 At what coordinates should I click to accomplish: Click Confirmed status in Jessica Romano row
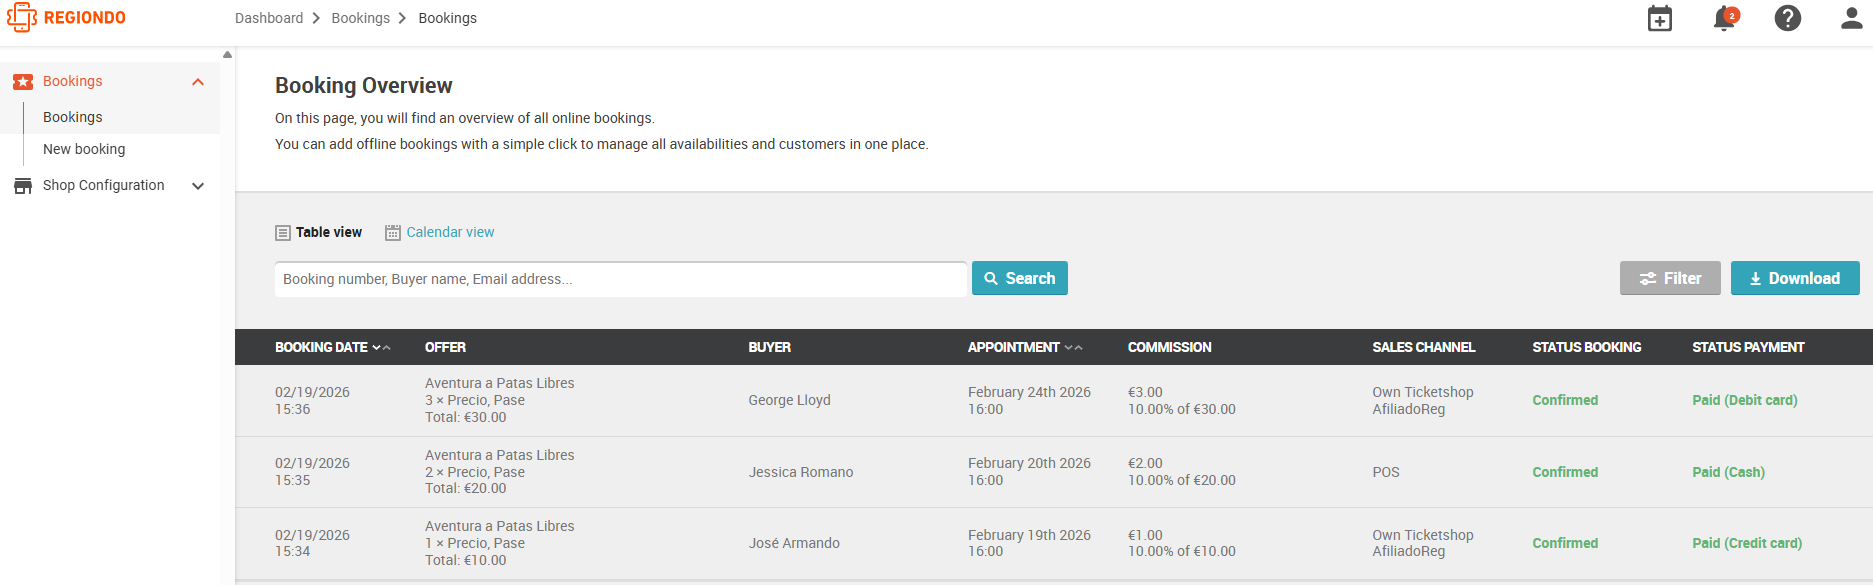click(1565, 472)
